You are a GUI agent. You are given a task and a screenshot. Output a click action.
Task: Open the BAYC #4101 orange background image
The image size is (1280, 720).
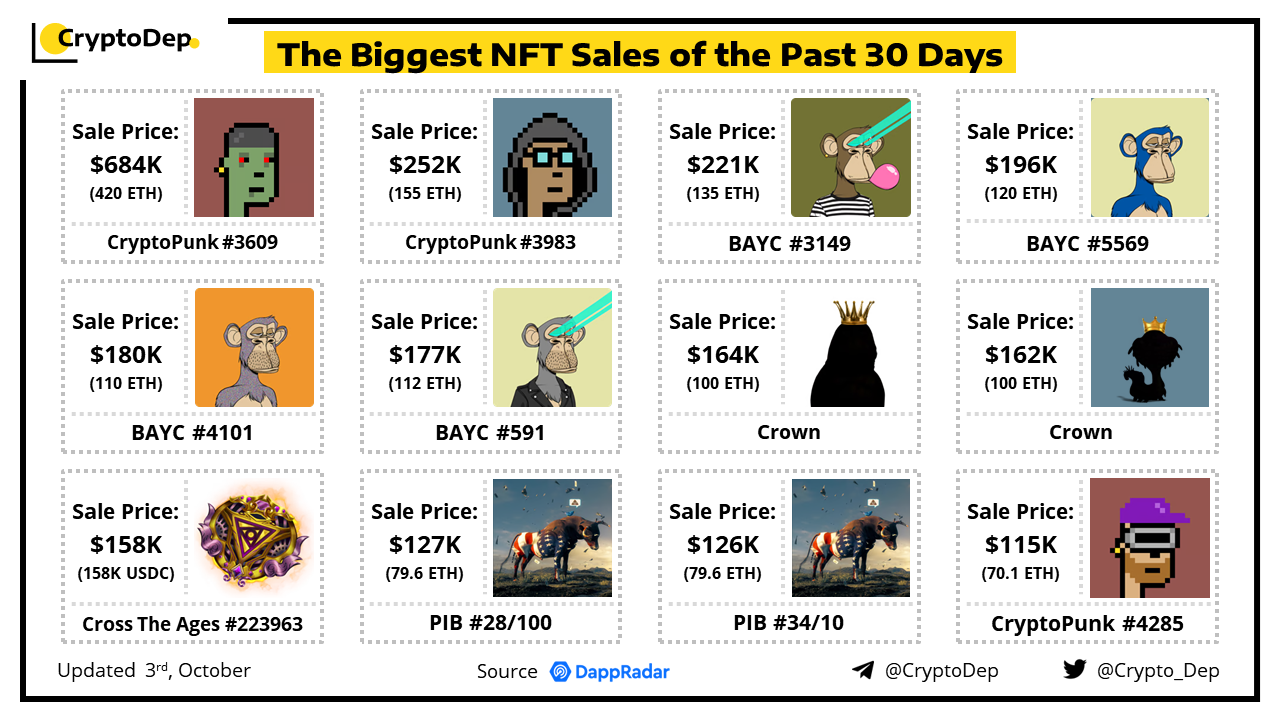[254, 347]
